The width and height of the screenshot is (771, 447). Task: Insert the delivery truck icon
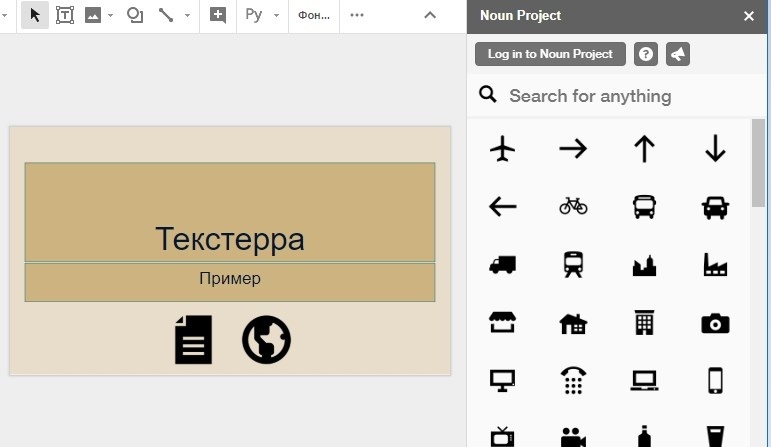tap(503, 265)
